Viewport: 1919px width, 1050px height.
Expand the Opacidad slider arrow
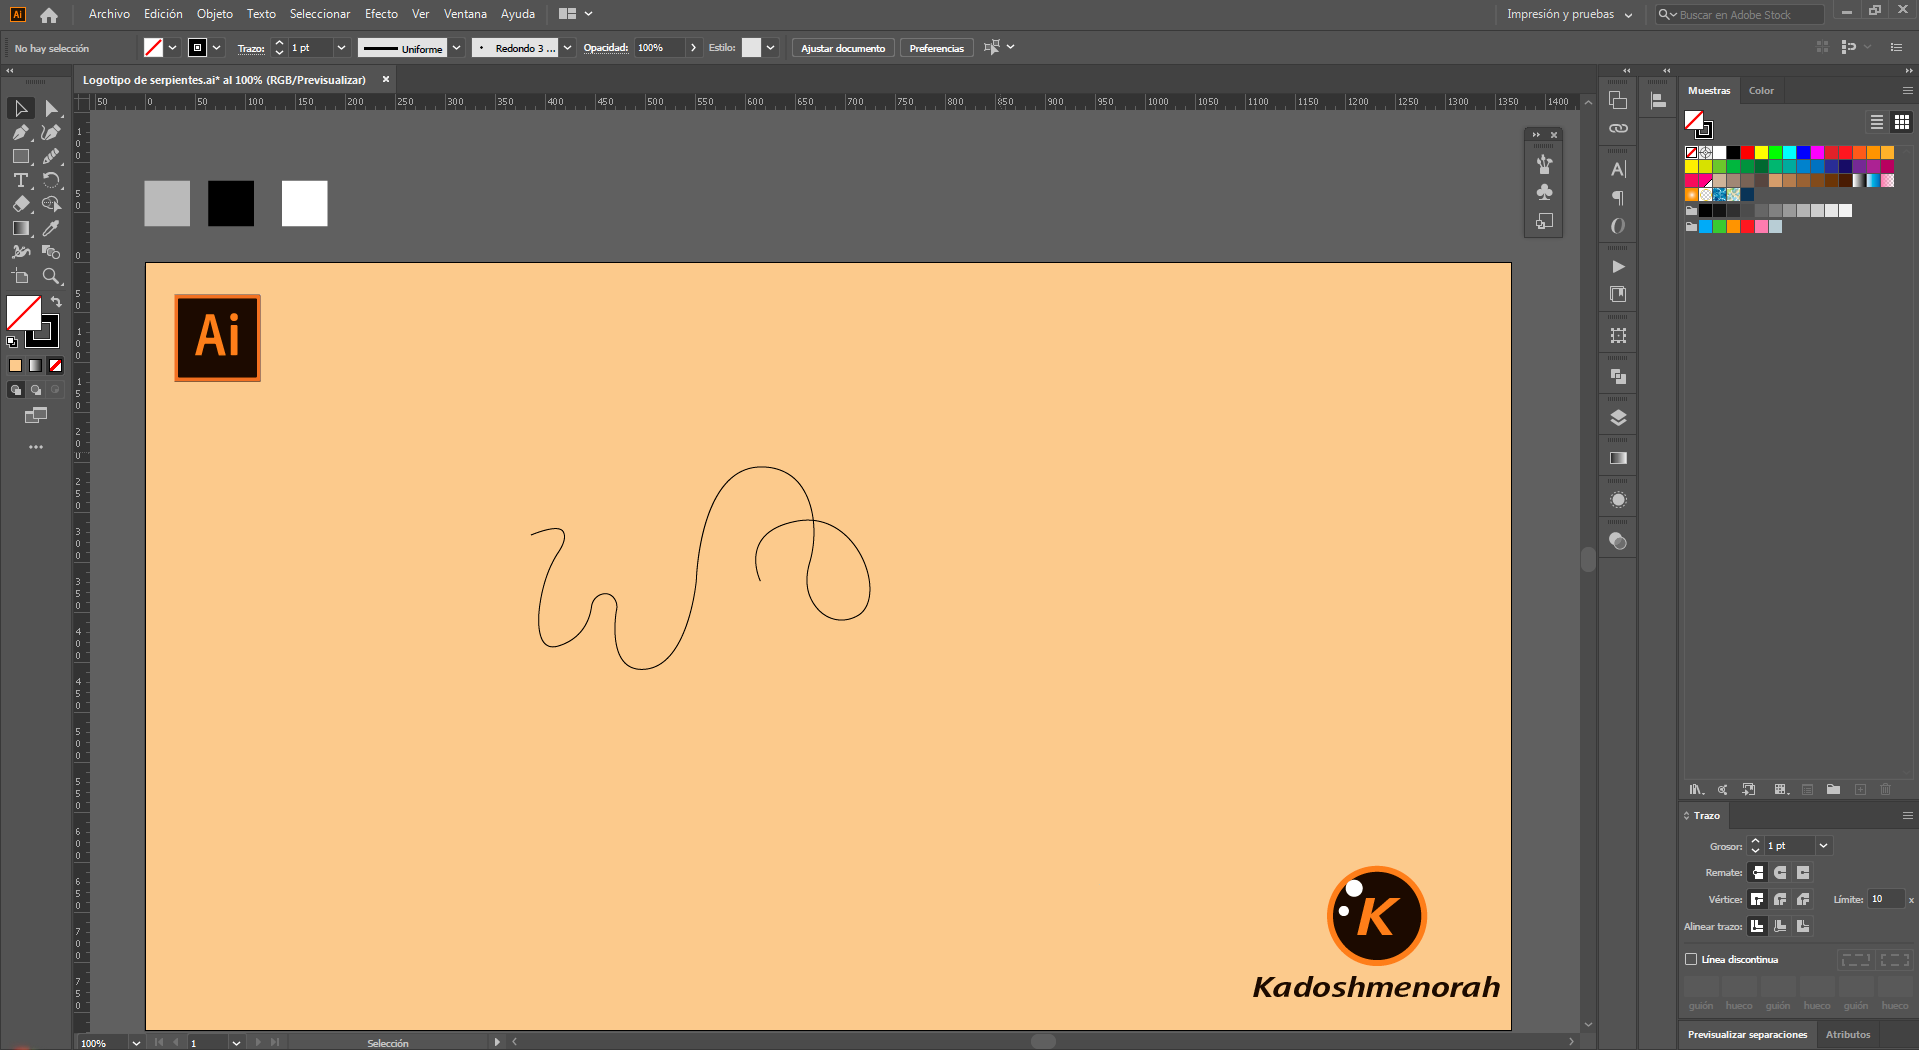point(693,48)
